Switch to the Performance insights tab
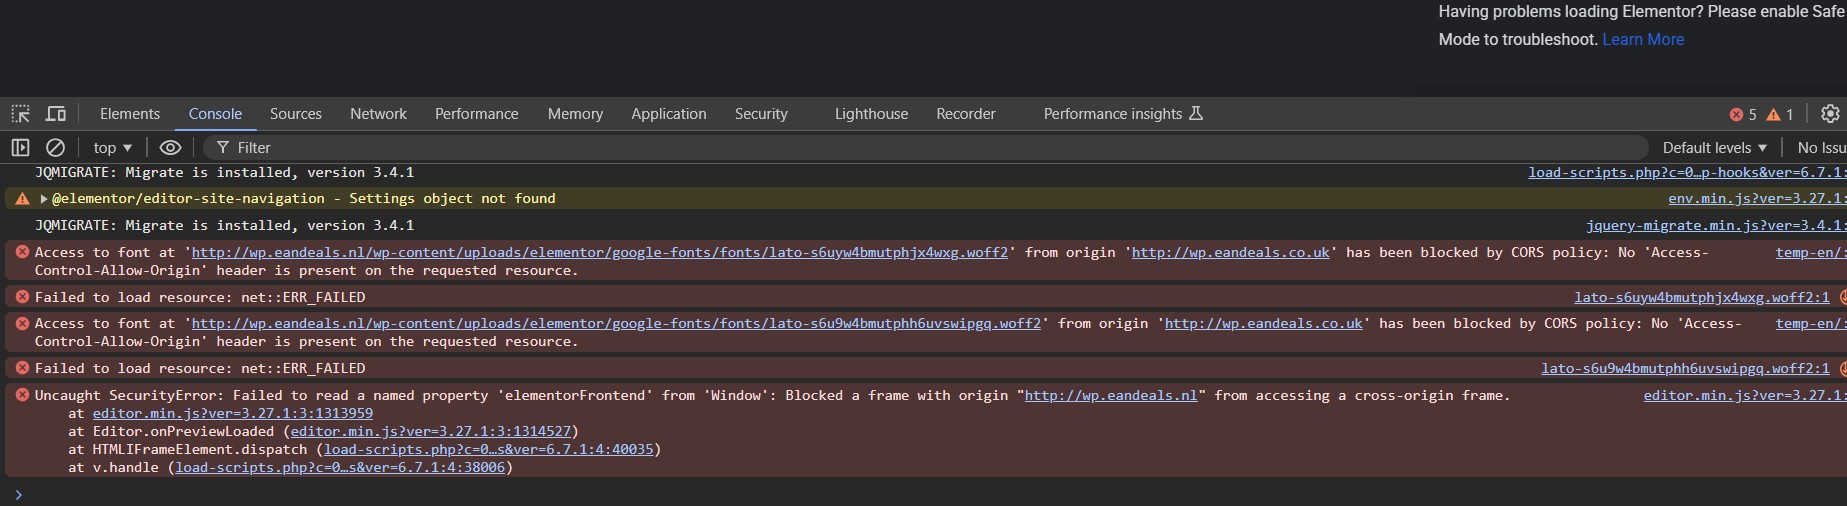This screenshot has width=1847, height=506. tap(1123, 114)
